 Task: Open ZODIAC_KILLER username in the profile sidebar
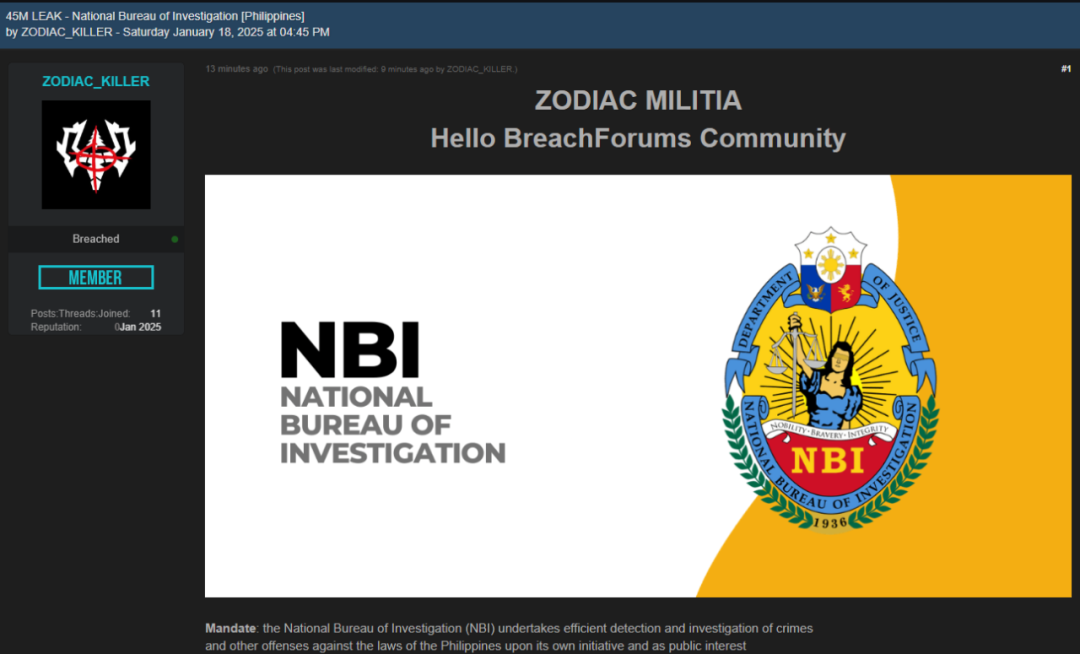[96, 81]
